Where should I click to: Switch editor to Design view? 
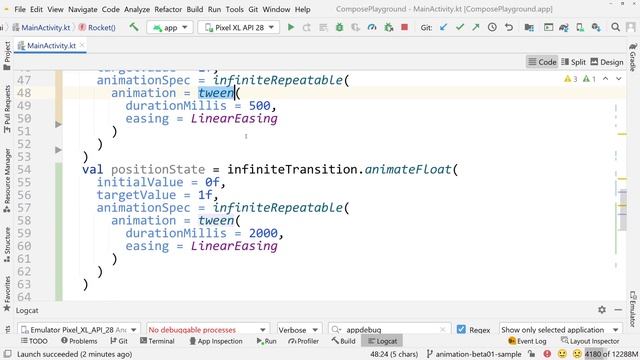point(607,62)
